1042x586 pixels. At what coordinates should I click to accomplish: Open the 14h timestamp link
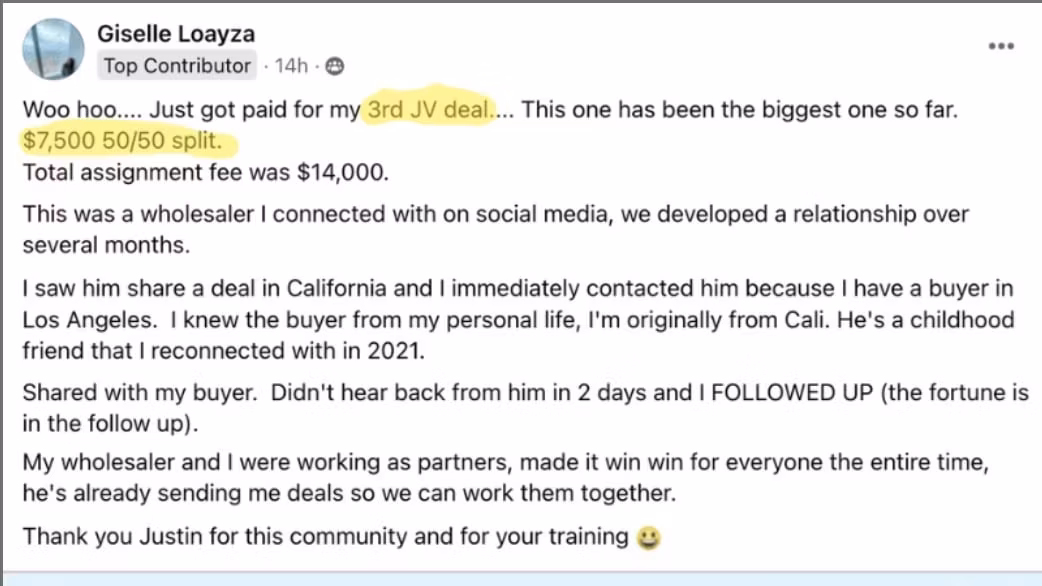coord(291,66)
